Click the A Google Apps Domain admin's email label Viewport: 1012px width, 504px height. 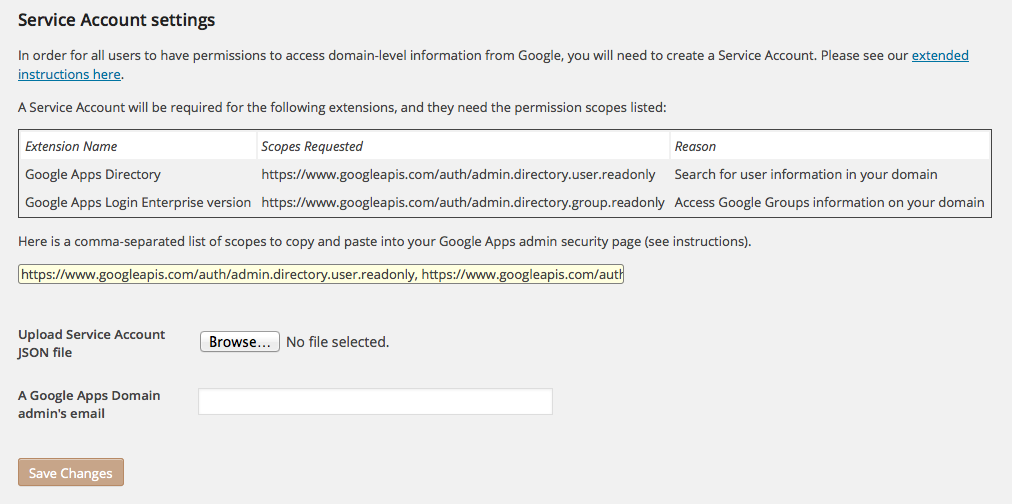pyautogui.click(x=89, y=404)
